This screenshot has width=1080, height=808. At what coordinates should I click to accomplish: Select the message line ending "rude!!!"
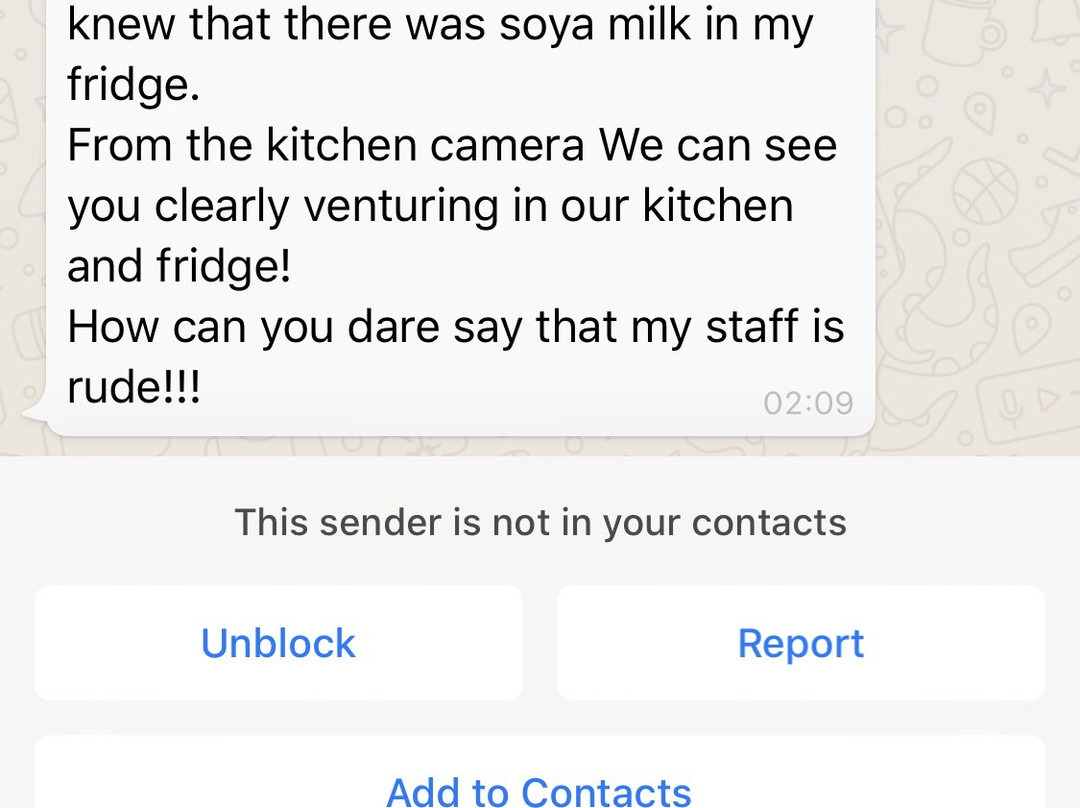134,388
